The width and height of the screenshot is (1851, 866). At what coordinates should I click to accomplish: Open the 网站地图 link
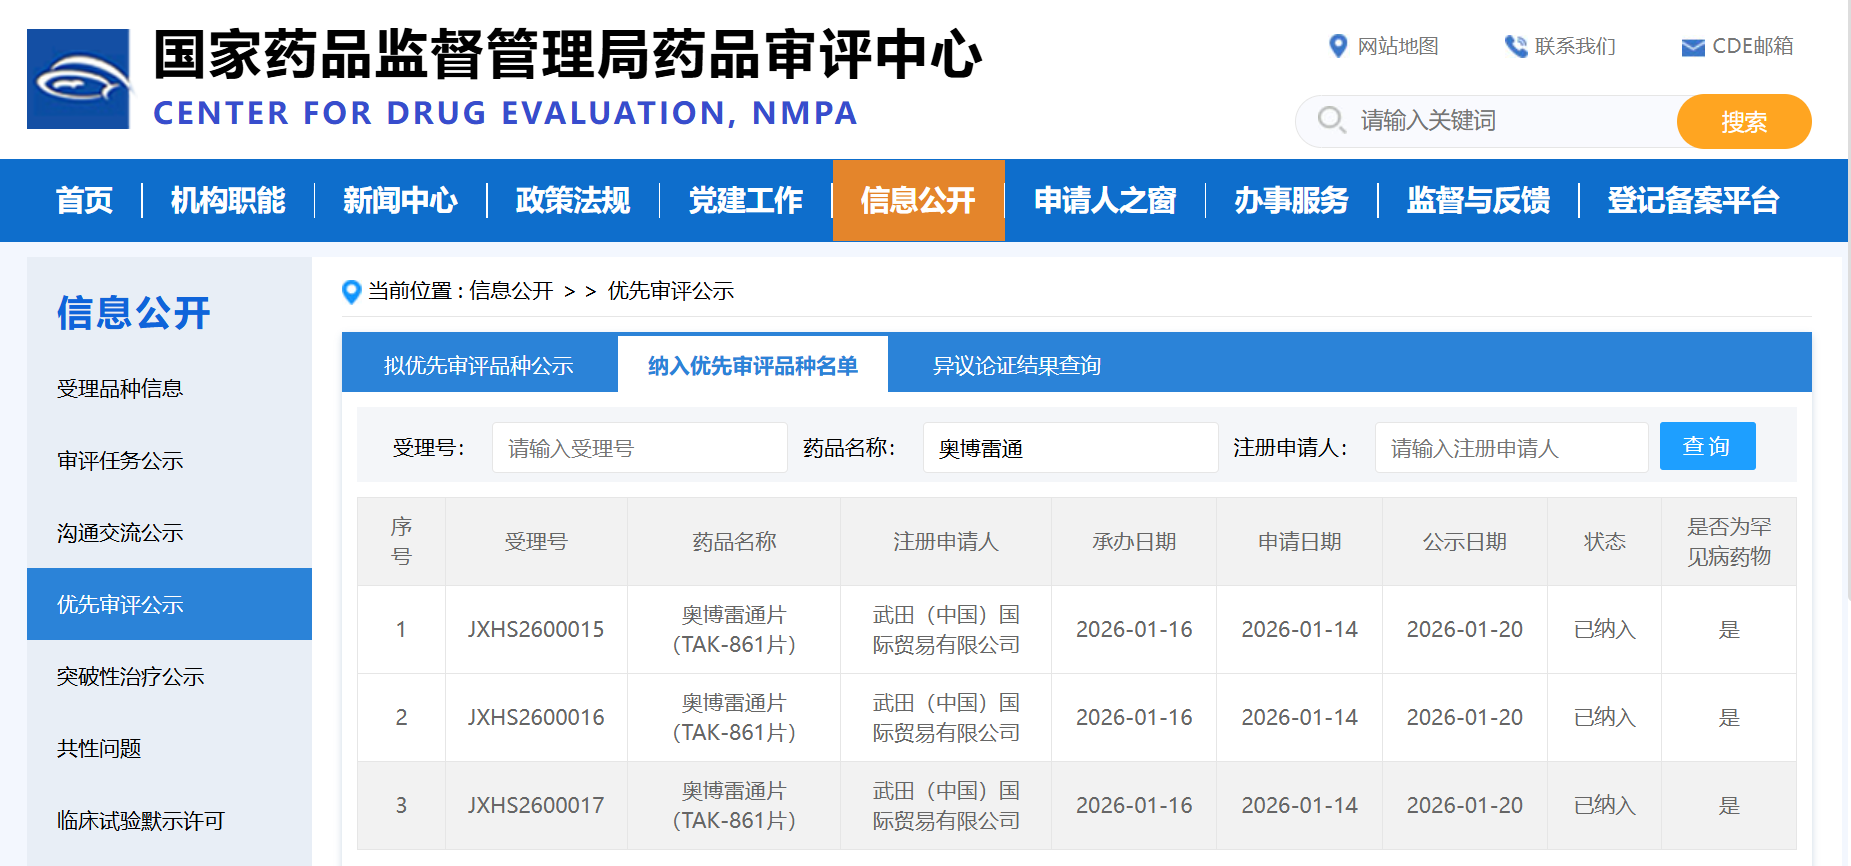(1398, 46)
